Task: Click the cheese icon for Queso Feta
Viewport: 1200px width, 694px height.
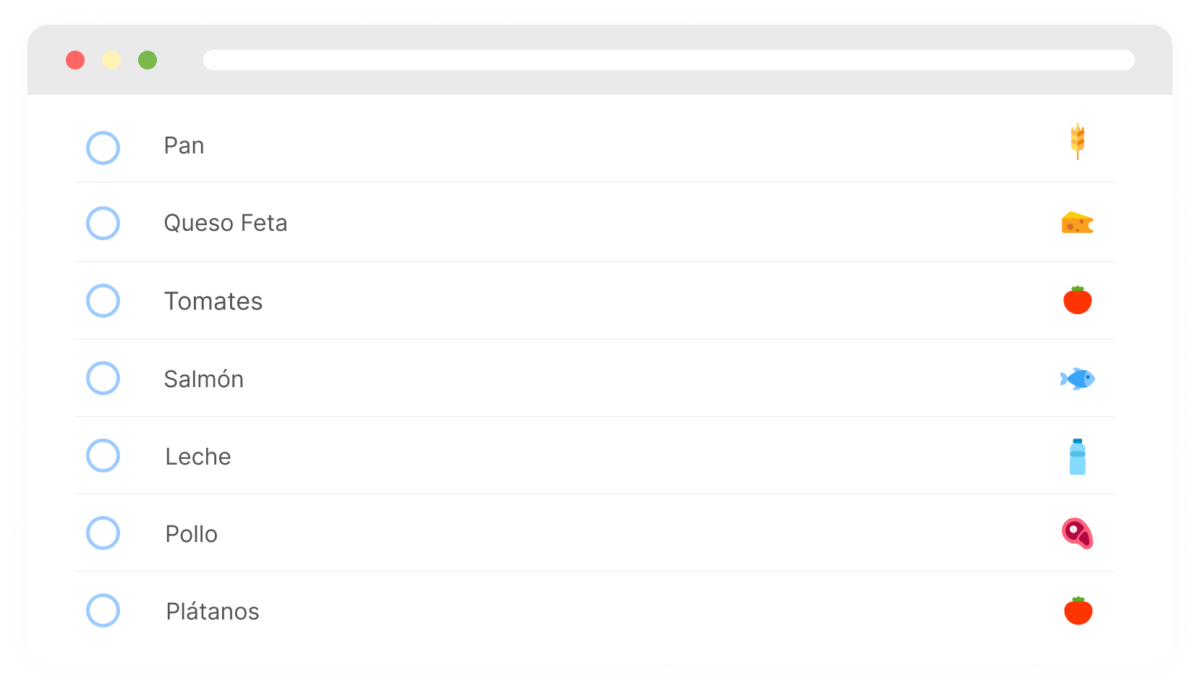Action: [x=1077, y=222]
